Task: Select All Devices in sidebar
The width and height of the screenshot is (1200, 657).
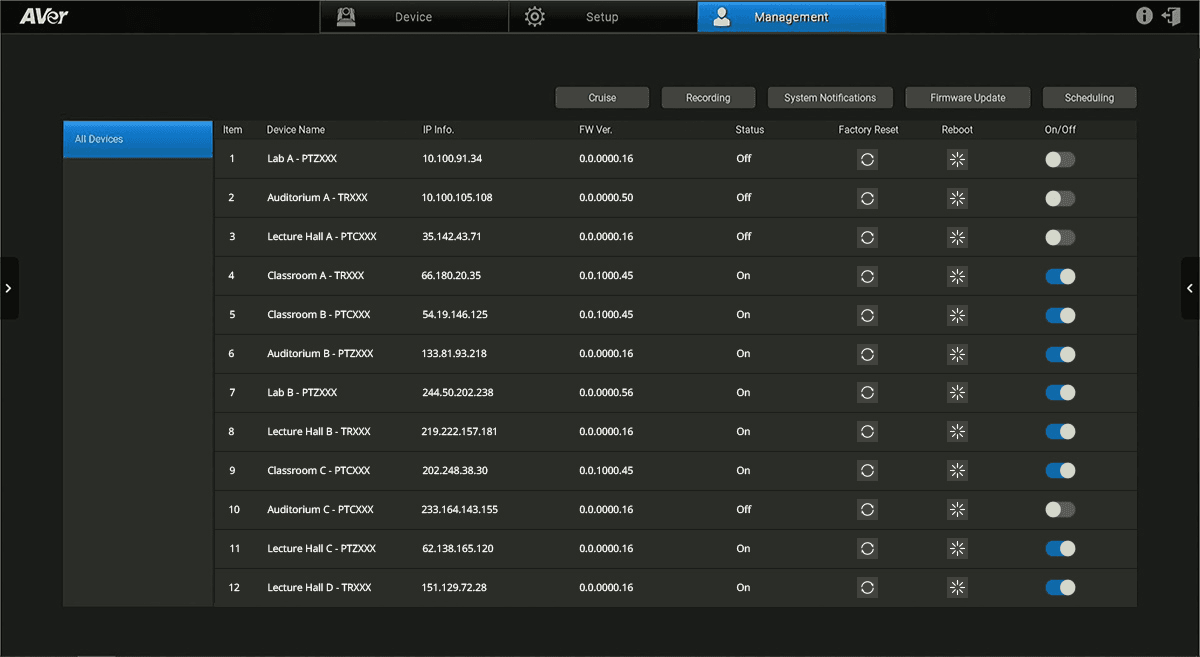Action: pyautogui.click(x=138, y=139)
